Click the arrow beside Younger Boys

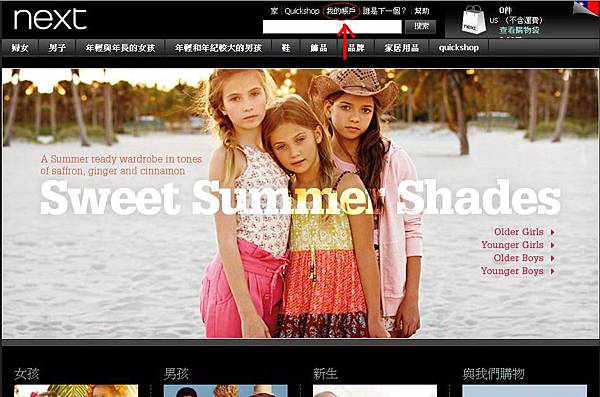[x=552, y=271]
